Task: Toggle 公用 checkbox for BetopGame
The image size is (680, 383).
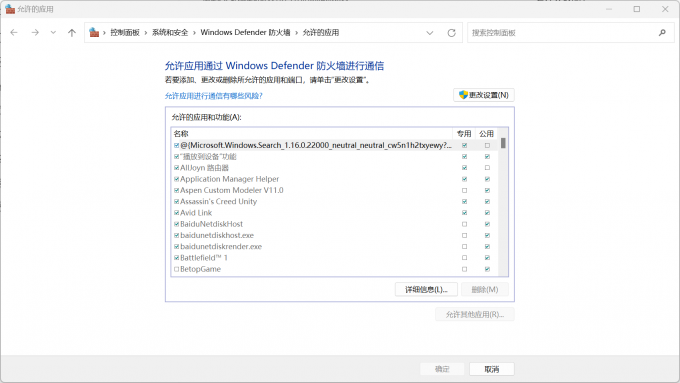Action: click(487, 269)
